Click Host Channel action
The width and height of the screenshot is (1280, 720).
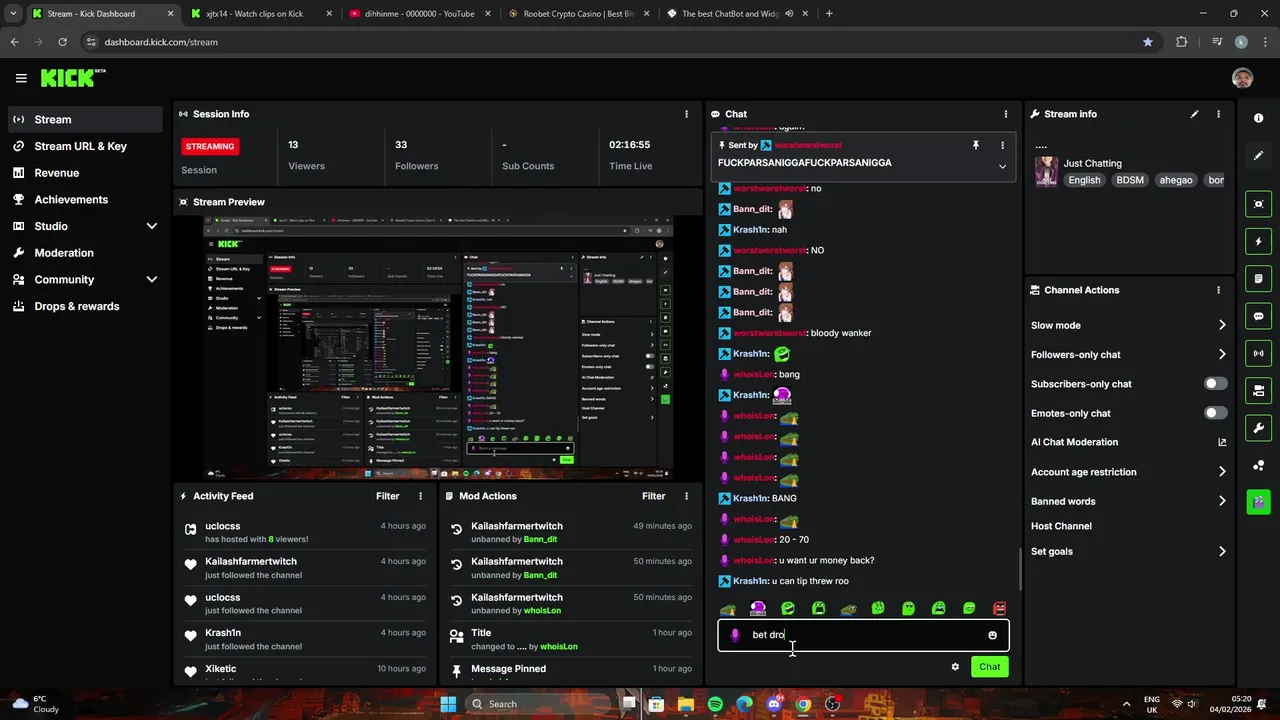pos(1061,526)
